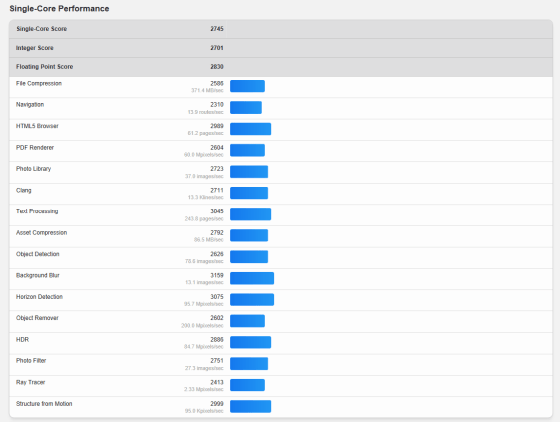Click the Ray Tracer bar
560x422 pixels.
[247, 385]
